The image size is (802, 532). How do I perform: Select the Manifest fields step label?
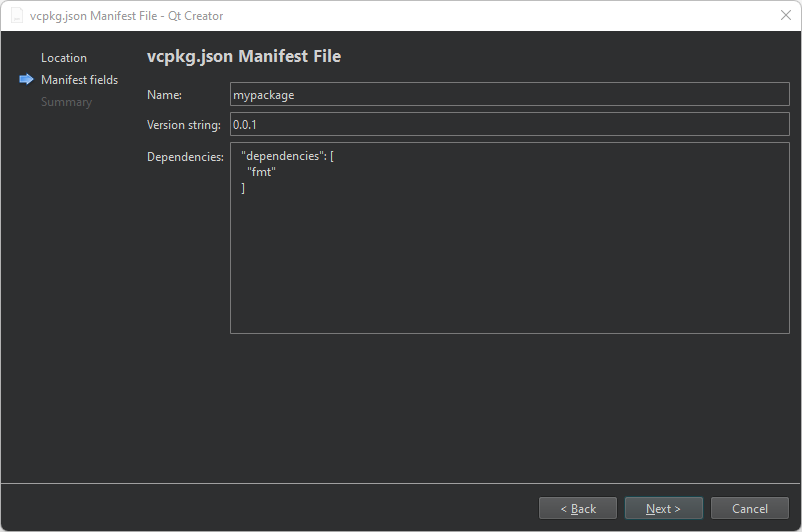click(79, 80)
